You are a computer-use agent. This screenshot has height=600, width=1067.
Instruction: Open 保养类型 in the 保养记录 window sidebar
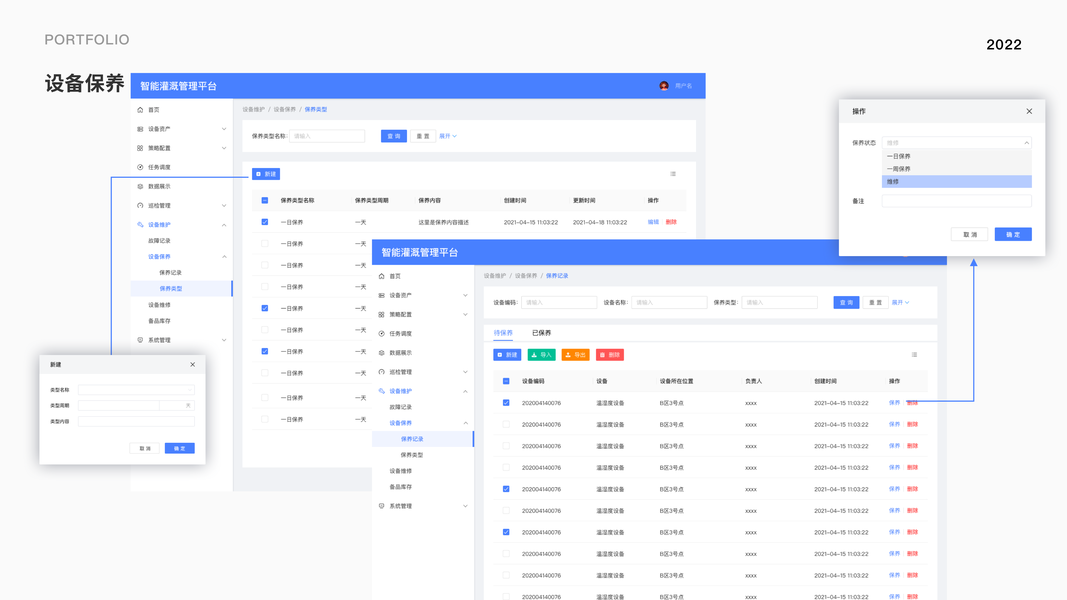pos(412,454)
